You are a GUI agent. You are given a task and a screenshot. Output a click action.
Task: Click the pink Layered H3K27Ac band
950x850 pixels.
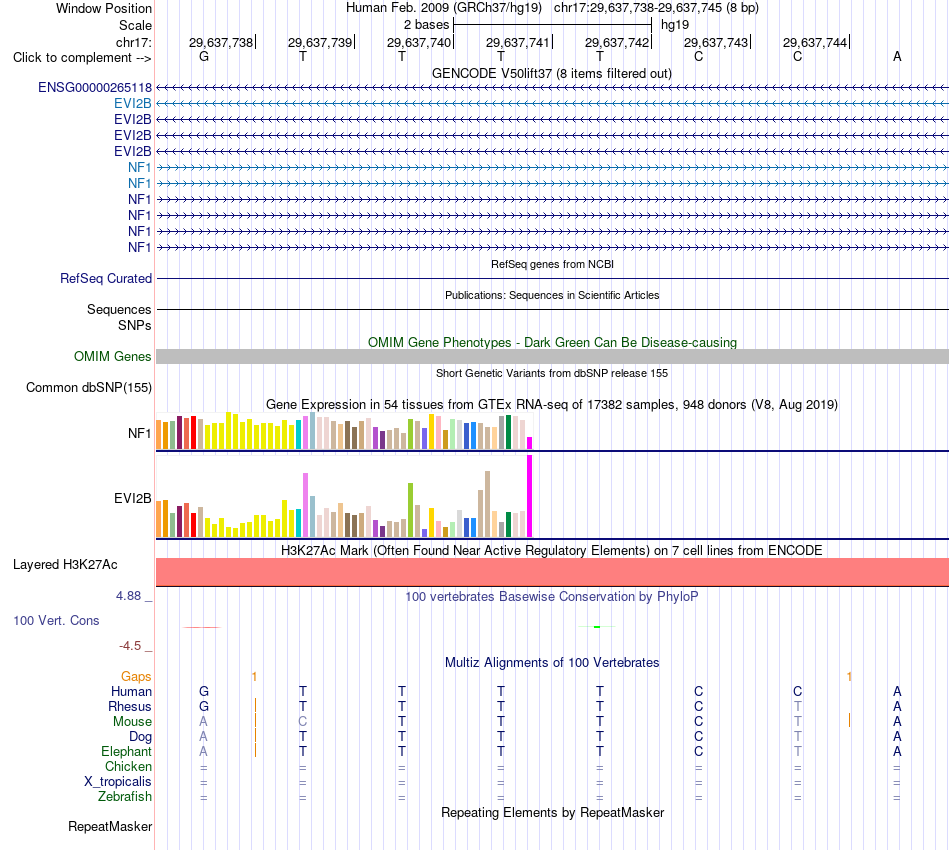click(552, 572)
